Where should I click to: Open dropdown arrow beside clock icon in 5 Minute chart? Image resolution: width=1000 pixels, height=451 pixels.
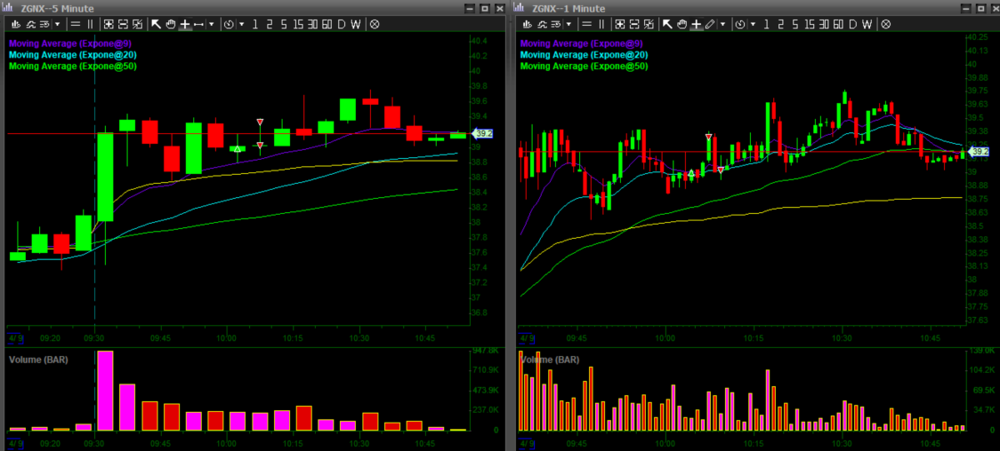coord(240,23)
